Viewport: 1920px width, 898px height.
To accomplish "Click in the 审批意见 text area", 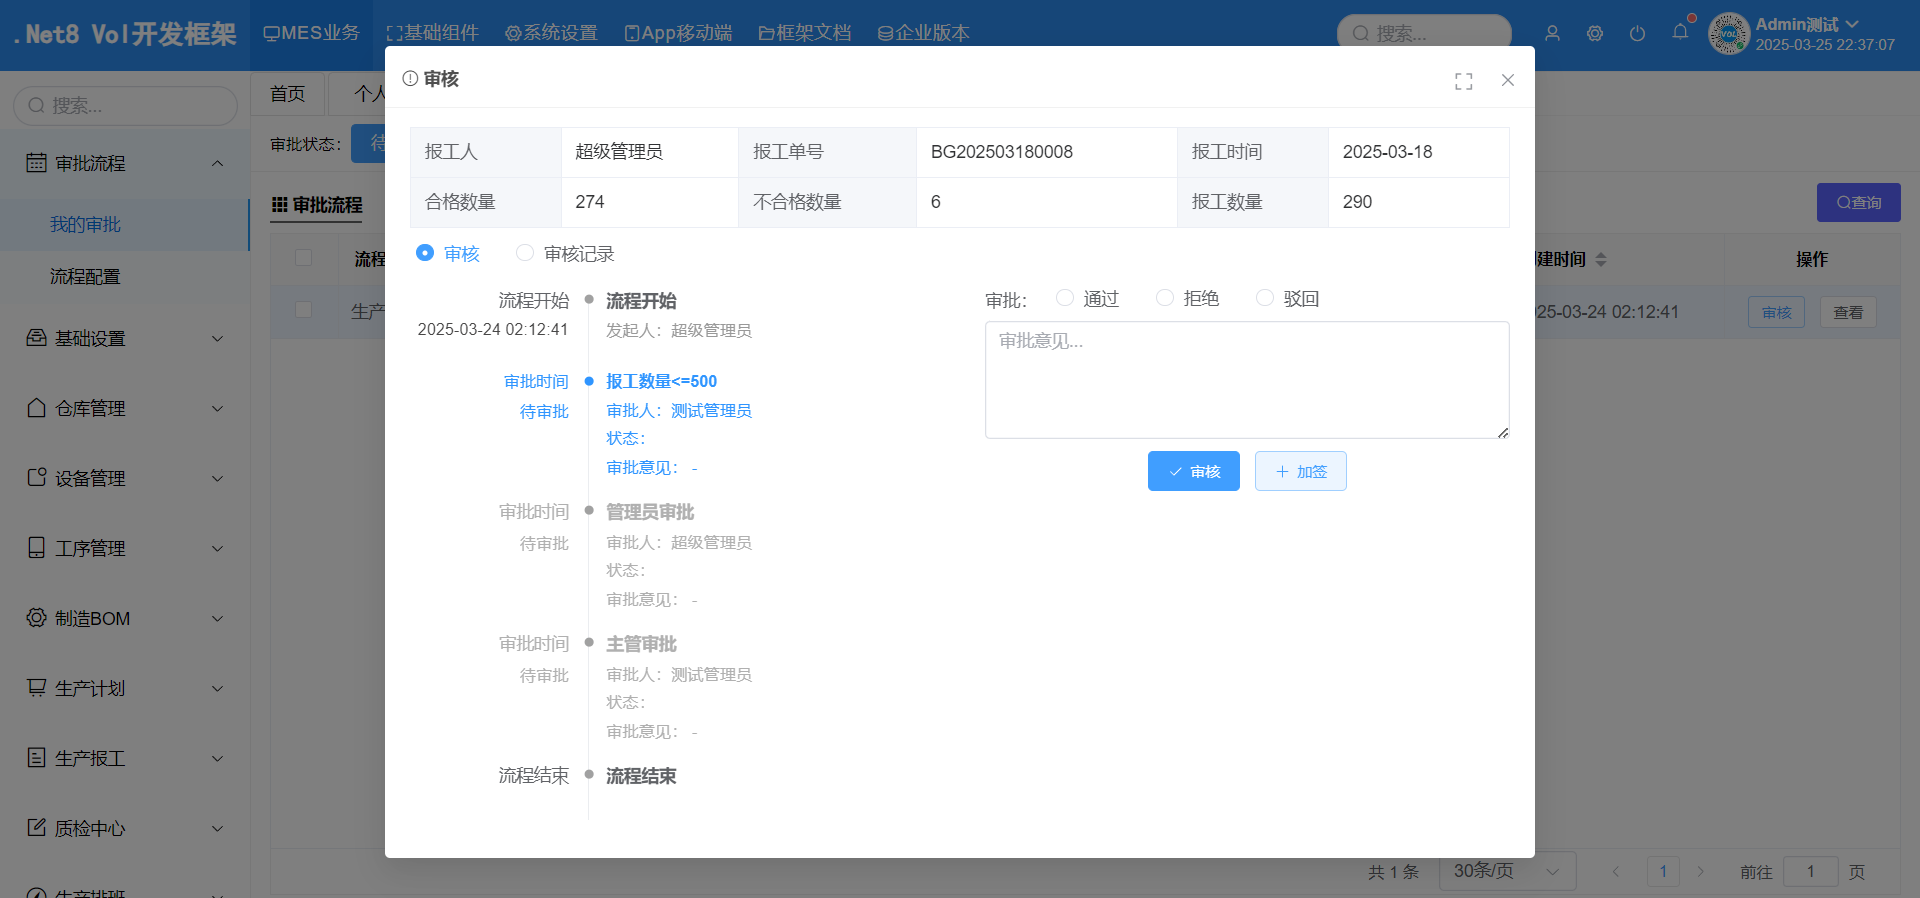I will click(1246, 380).
